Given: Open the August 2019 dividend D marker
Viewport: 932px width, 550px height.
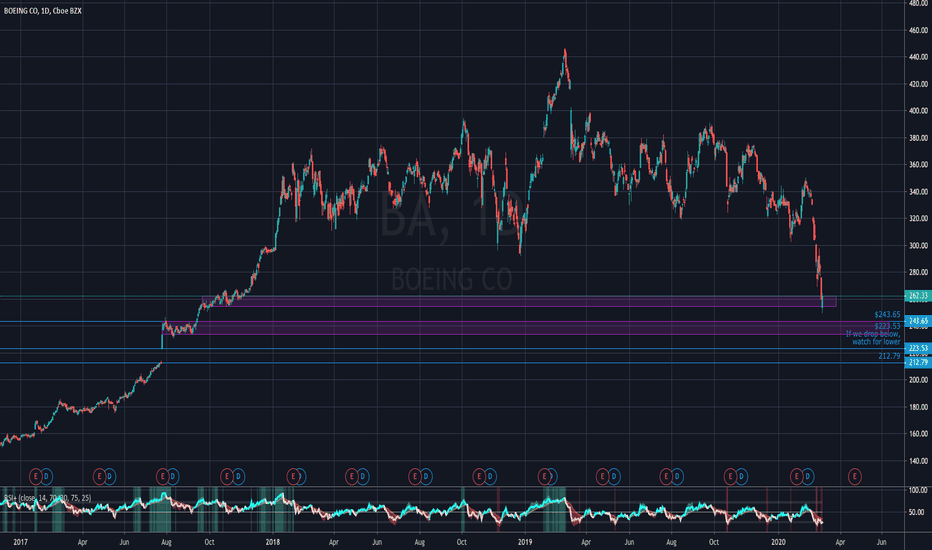Looking at the screenshot, I should [677, 476].
